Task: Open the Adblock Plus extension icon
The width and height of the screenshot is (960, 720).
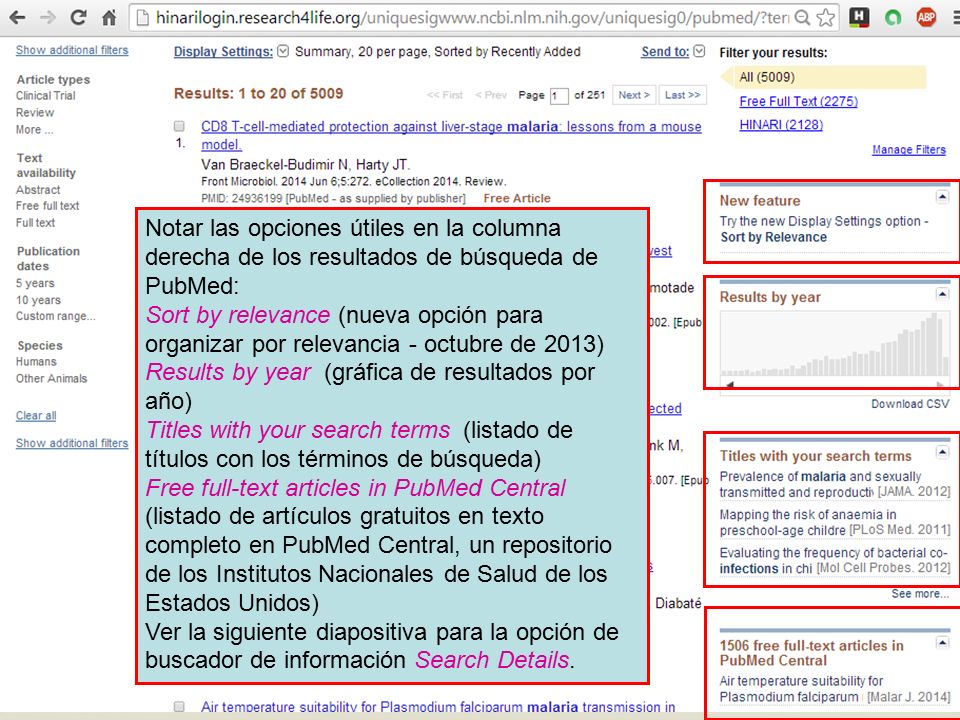Action: [x=926, y=17]
